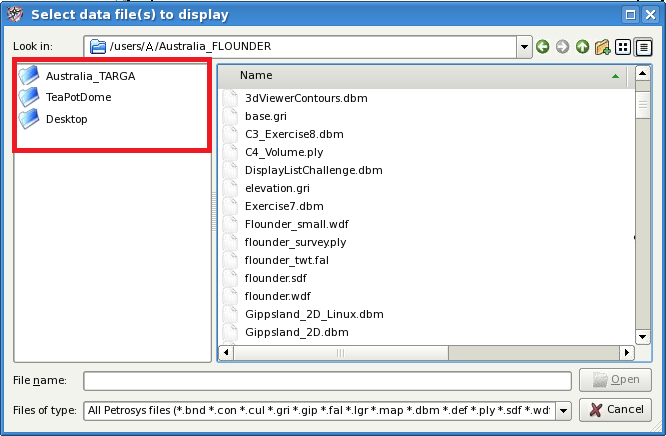Click the Back navigation arrow
Viewport: 666px width, 436px height.
[x=542, y=47]
